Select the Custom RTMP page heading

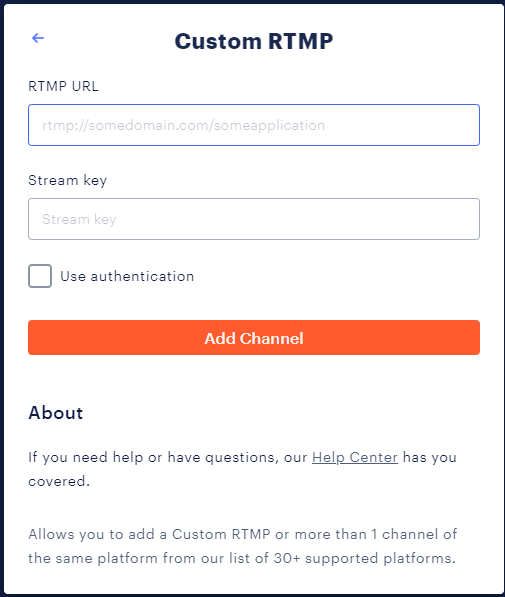pyautogui.click(x=254, y=41)
